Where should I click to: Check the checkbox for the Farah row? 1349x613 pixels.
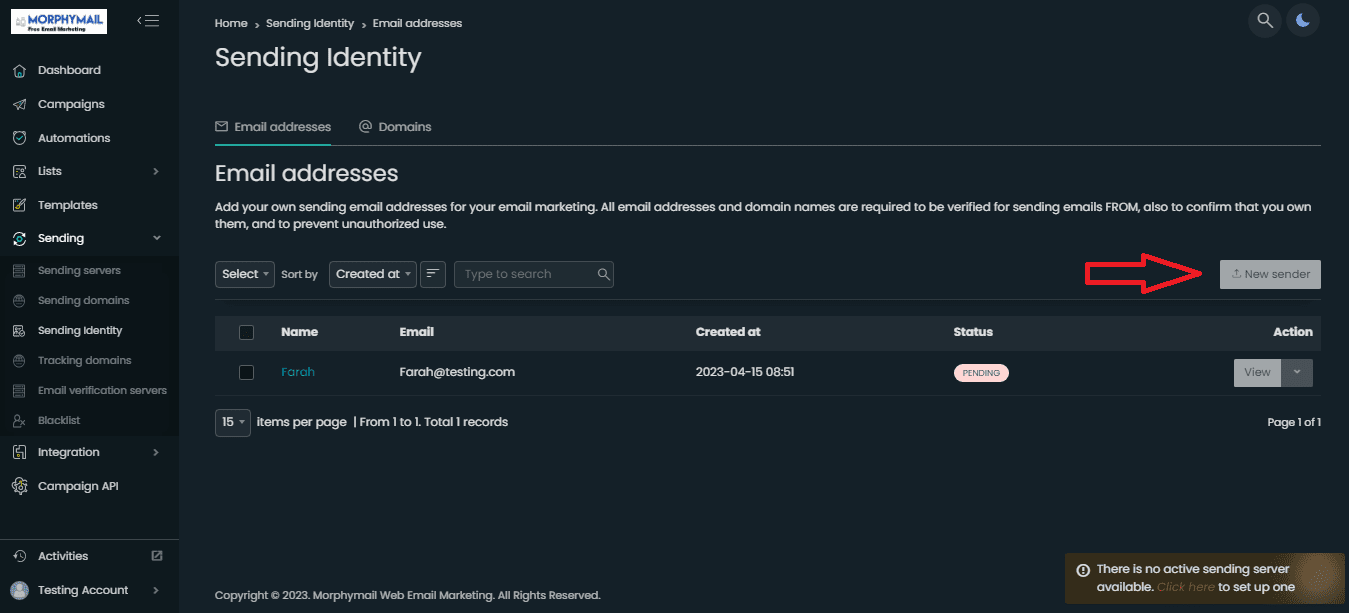pos(247,372)
